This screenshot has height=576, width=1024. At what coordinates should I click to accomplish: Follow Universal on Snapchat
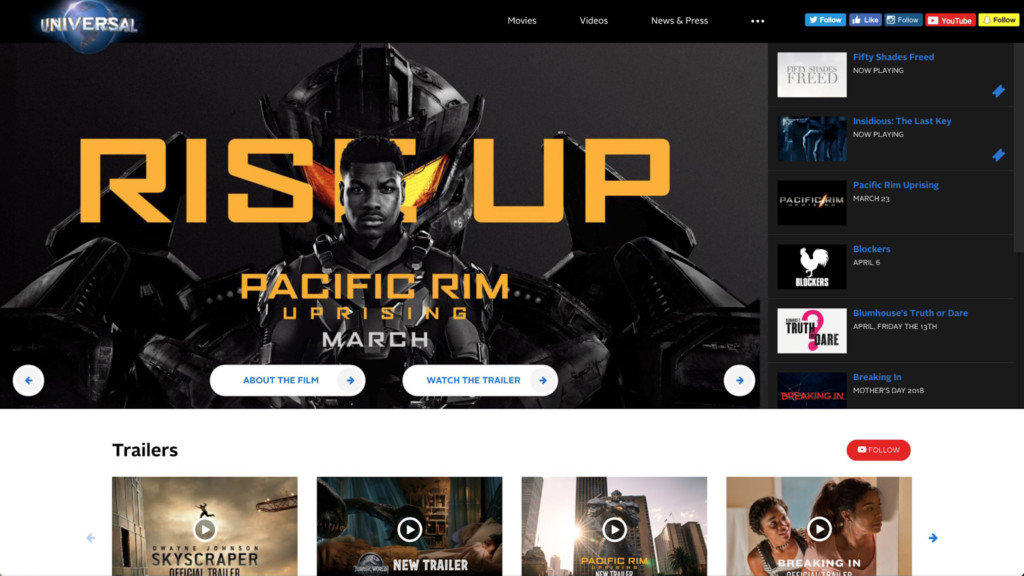pos(999,20)
